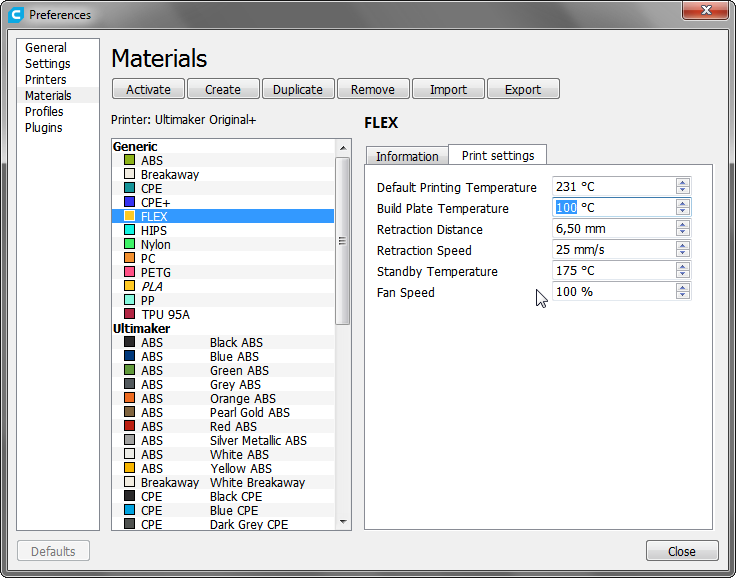
Task: Click the Export button
Action: (523, 89)
